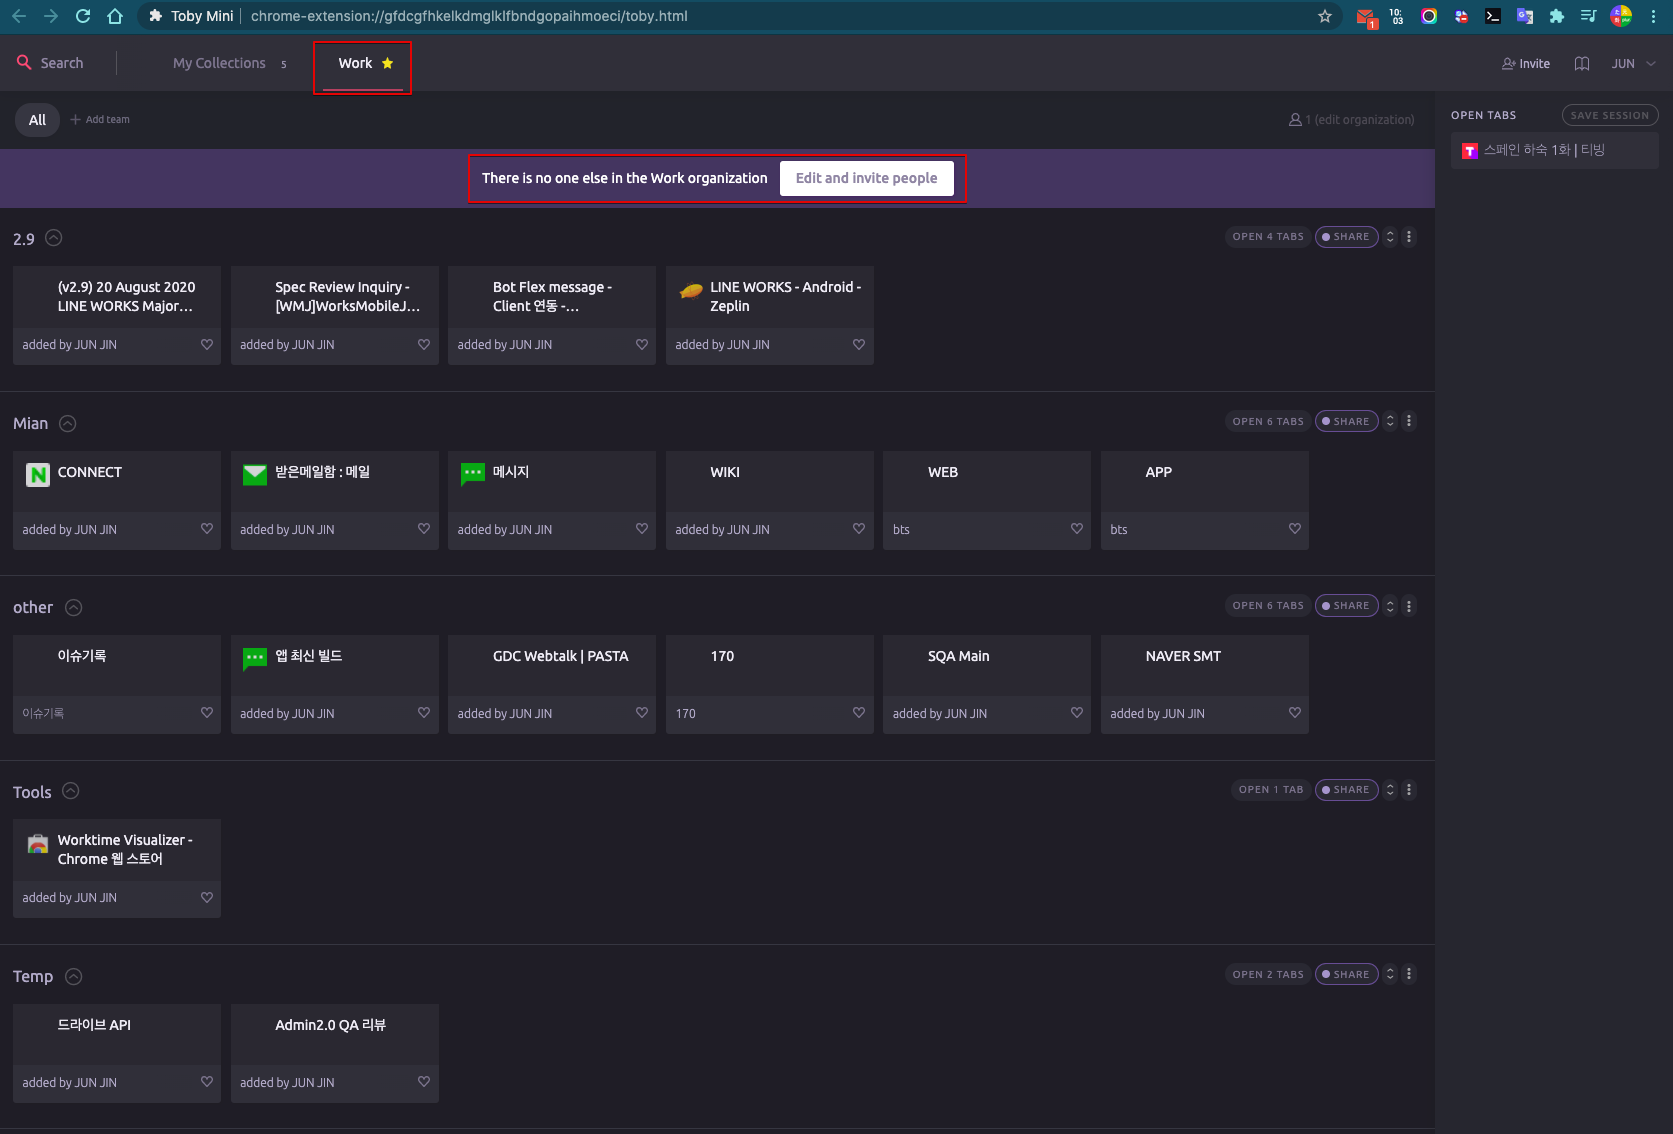Click sort arrows for Temp collection
Screen dimensions: 1673x1134
coord(1390,975)
